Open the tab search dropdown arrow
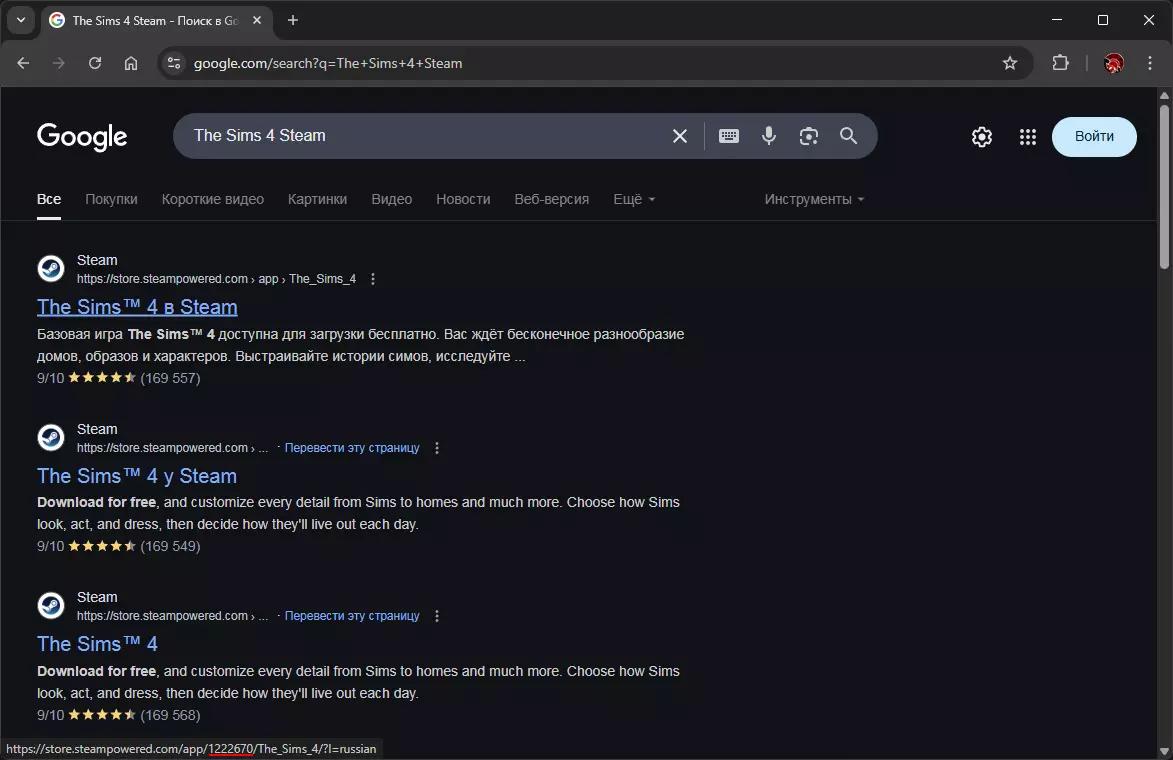Image resolution: width=1173 pixels, height=760 pixels. [21, 20]
